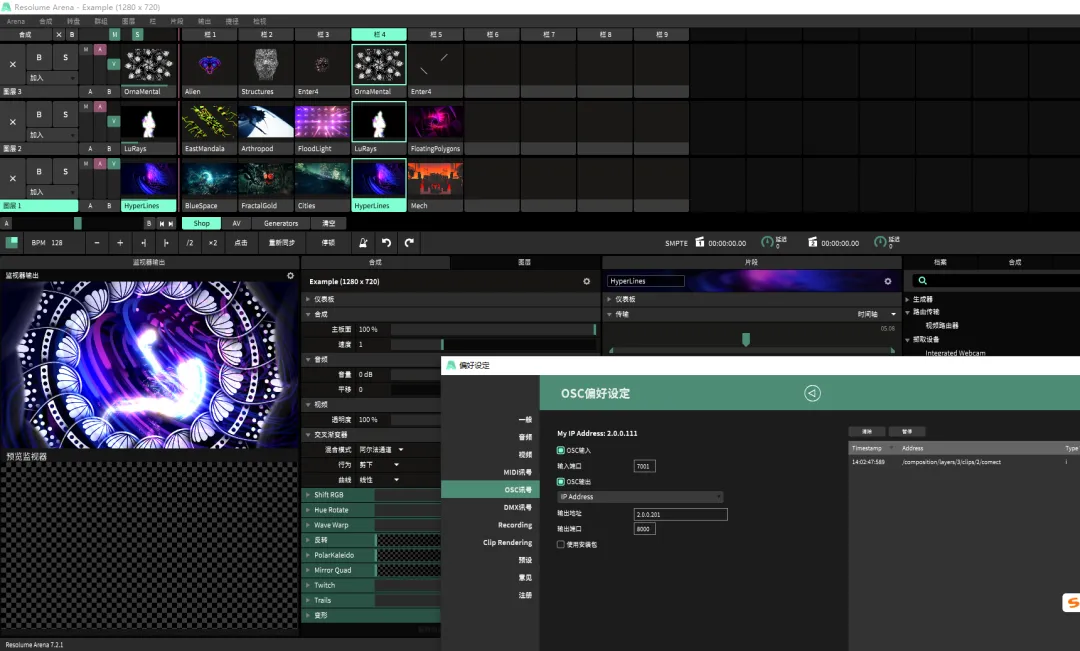Viewport: 1080px width, 651px height.
Task: Click the green square icon beside BPM
Action: coord(12,242)
